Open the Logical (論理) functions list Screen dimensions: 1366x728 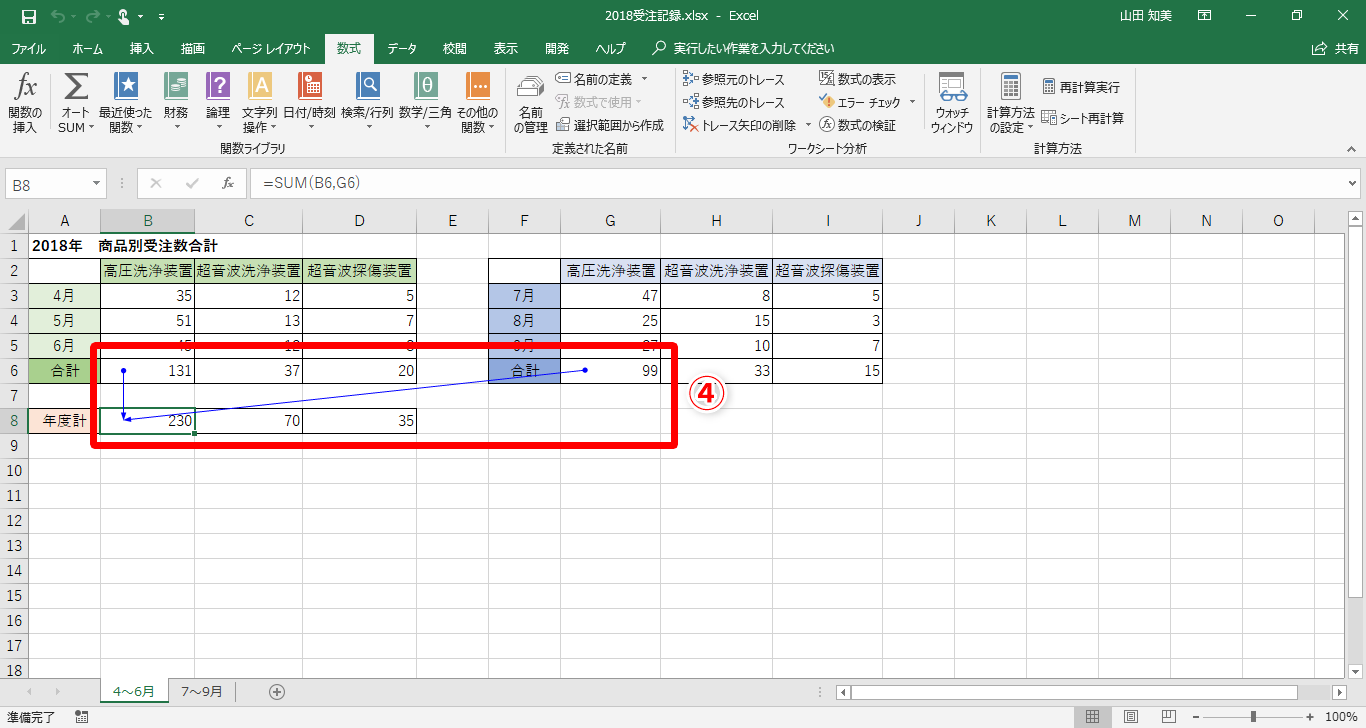point(218,103)
